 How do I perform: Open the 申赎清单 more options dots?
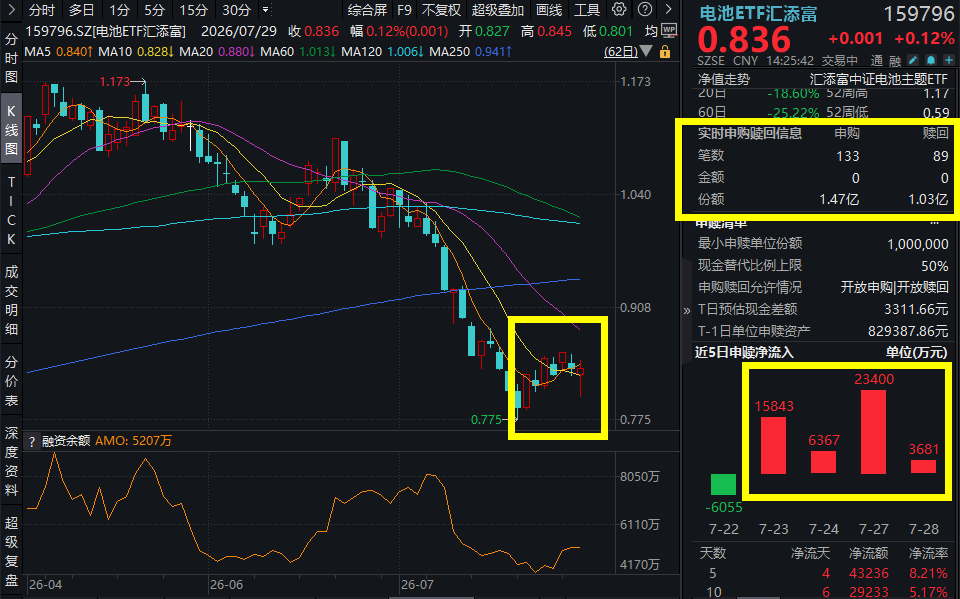pos(934,224)
